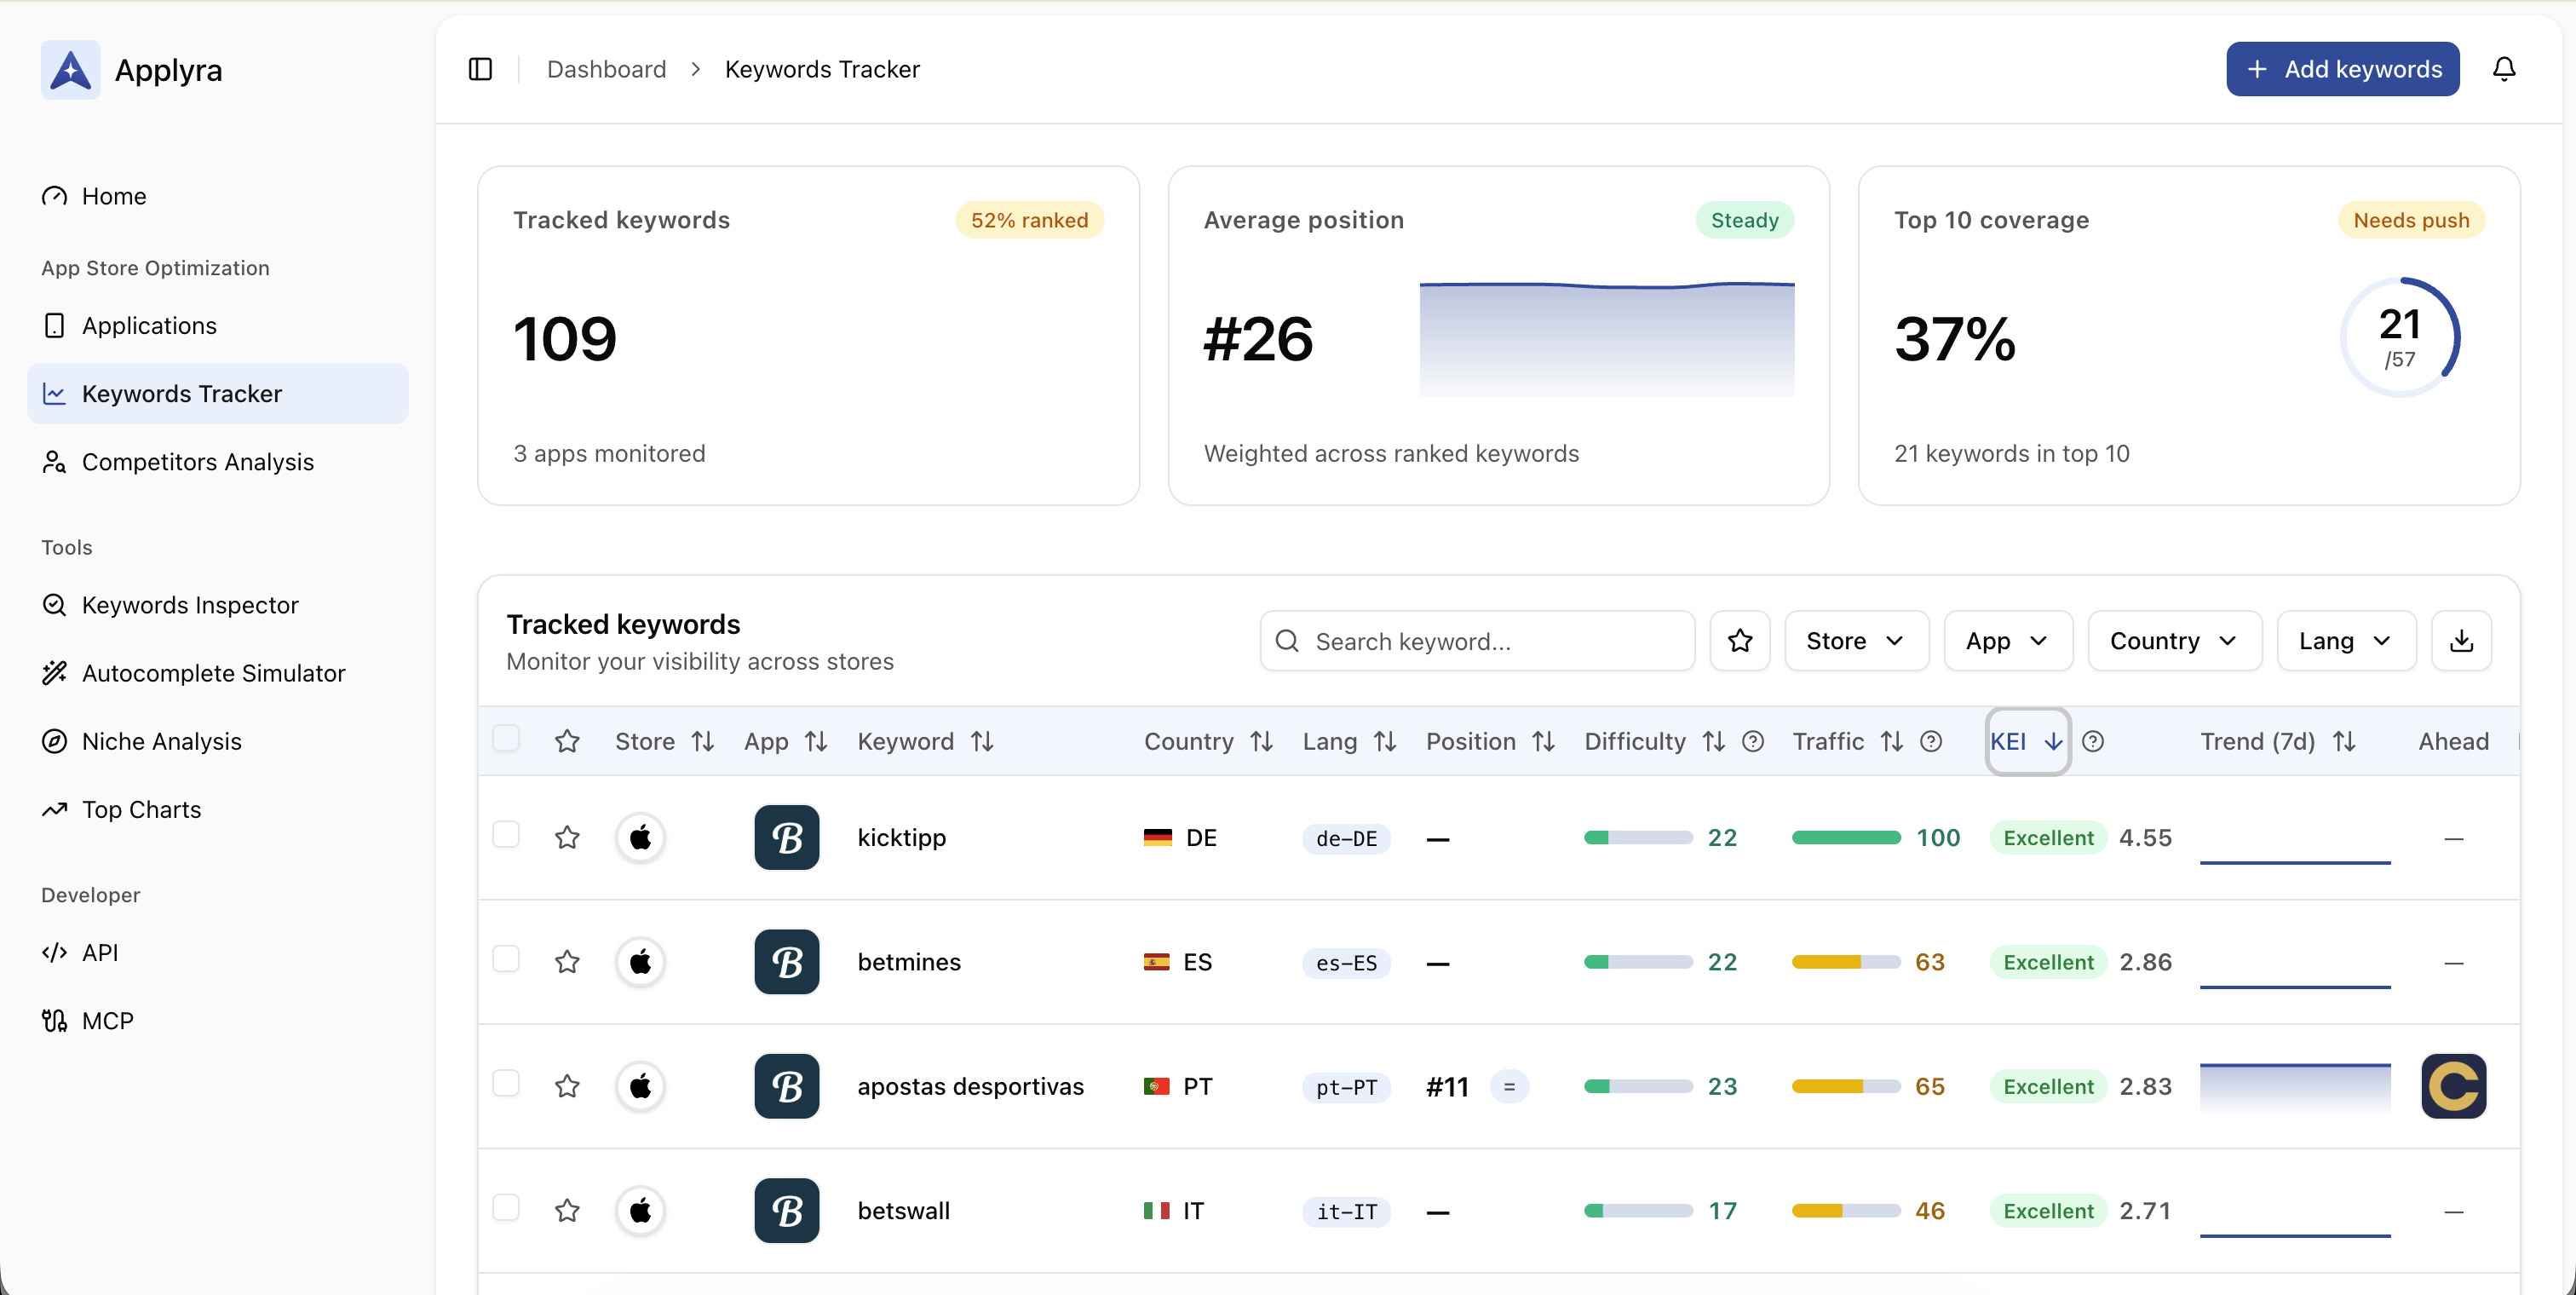Check the betmines row checkbox
The image size is (2576, 1295).
[x=506, y=959]
